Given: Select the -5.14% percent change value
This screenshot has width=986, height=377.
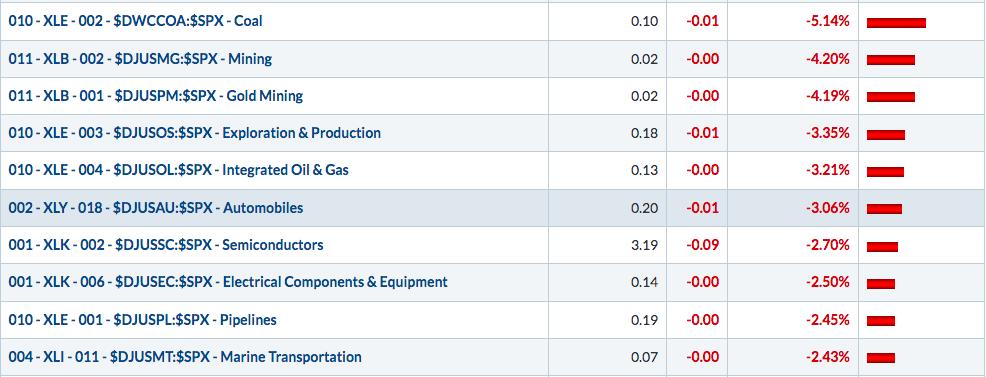Looking at the screenshot, I should click(x=828, y=21).
